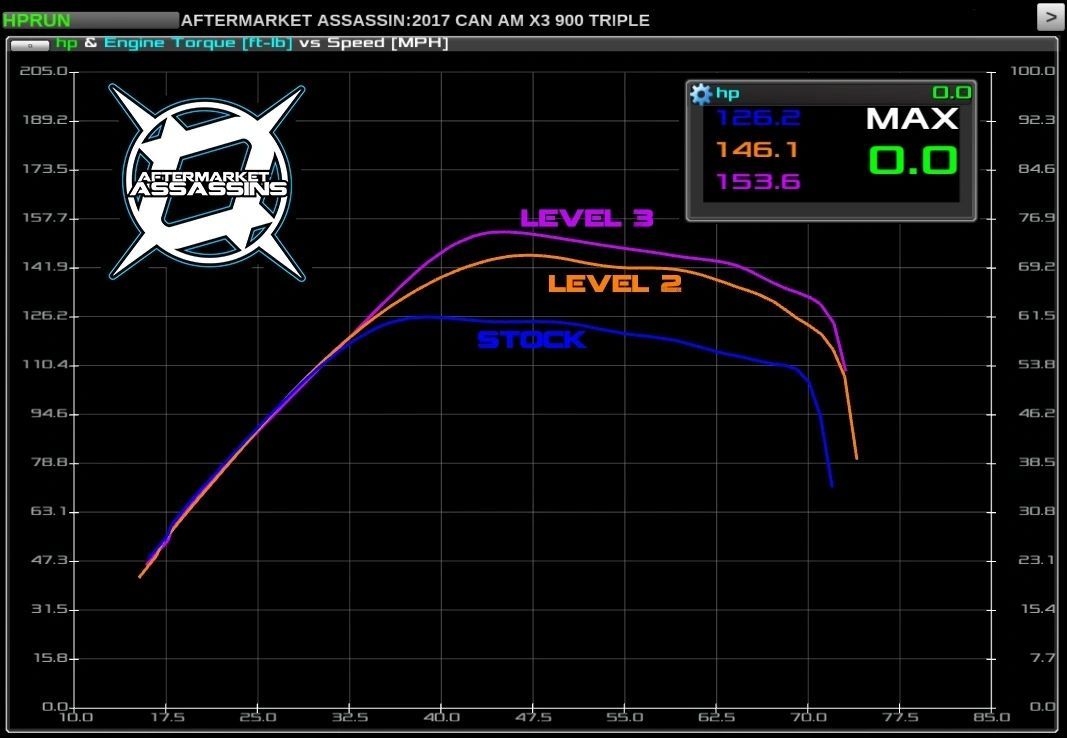This screenshot has width=1067, height=738.
Task: Click the 47.5 speed axis tick label
Action: point(533,717)
